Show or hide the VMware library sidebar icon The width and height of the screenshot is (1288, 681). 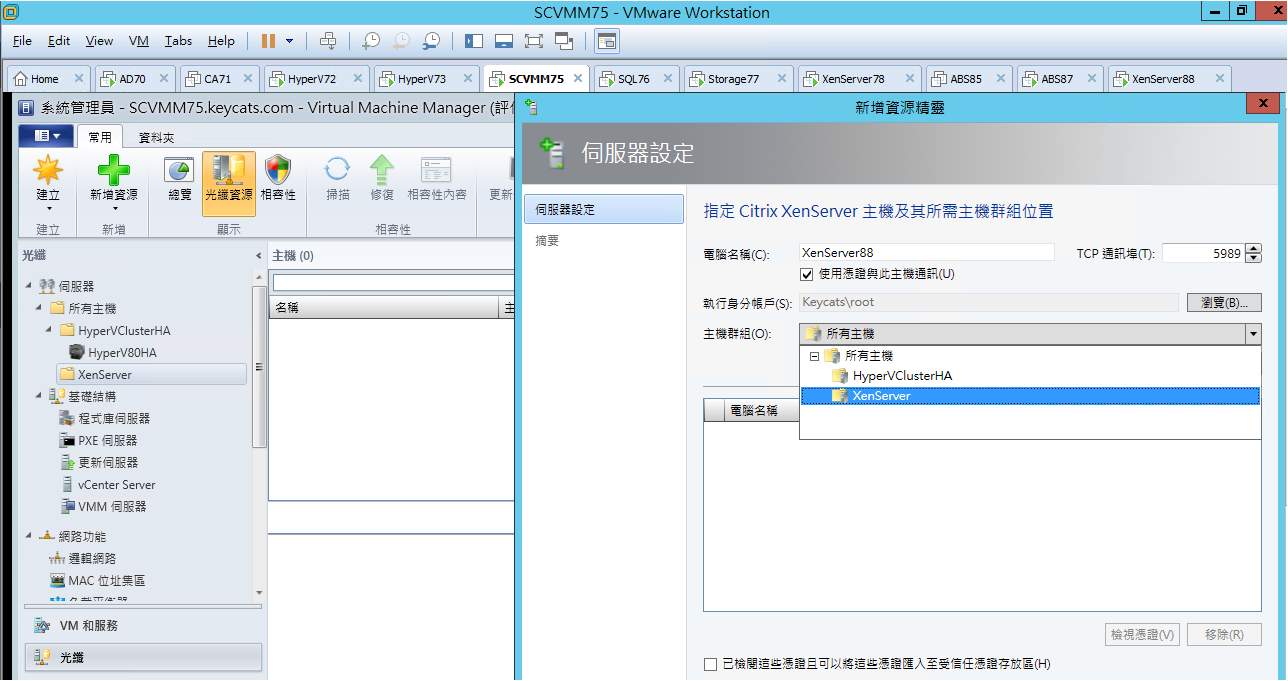[474, 41]
